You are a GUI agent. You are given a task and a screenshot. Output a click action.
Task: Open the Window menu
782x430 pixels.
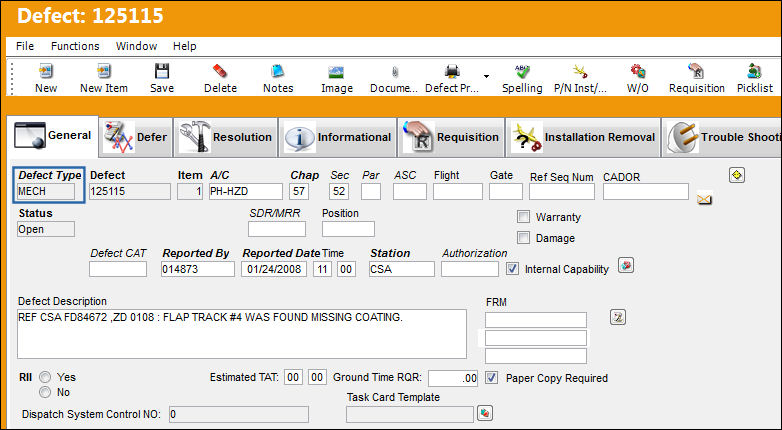[x=136, y=46]
